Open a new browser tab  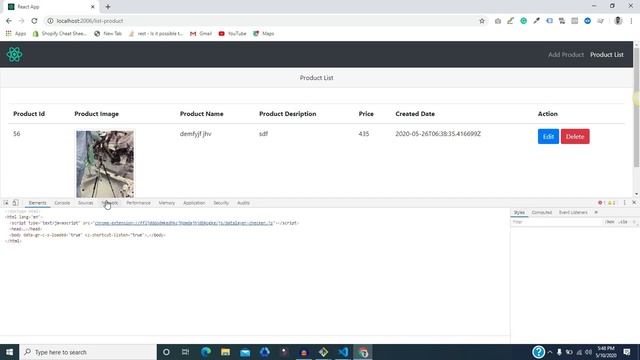108,7
